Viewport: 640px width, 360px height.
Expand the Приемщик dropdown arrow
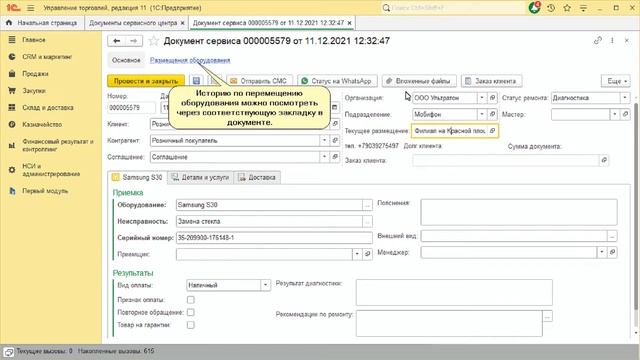(357, 254)
